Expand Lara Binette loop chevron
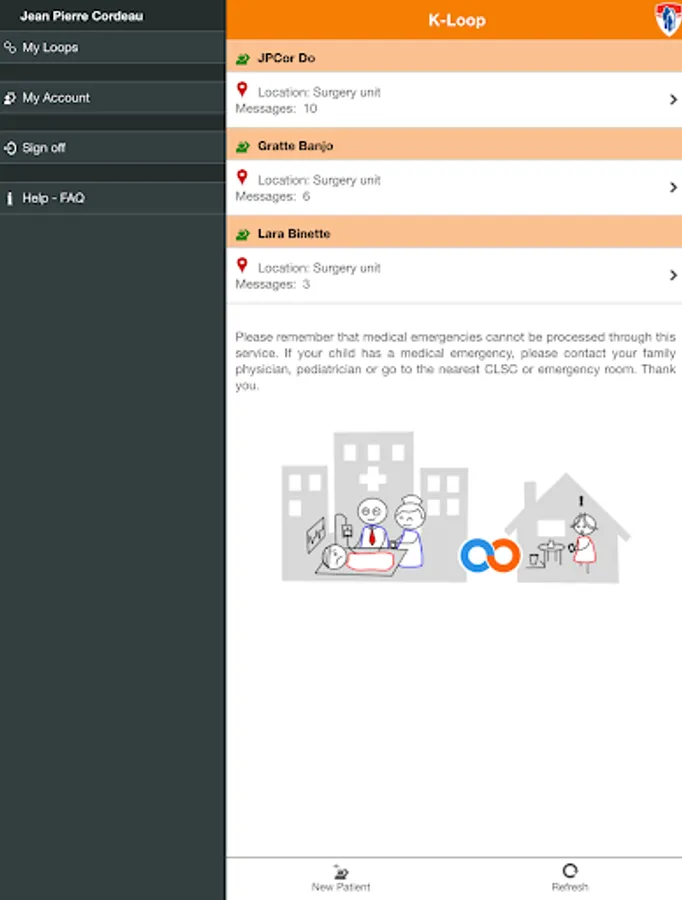 tap(673, 276)
